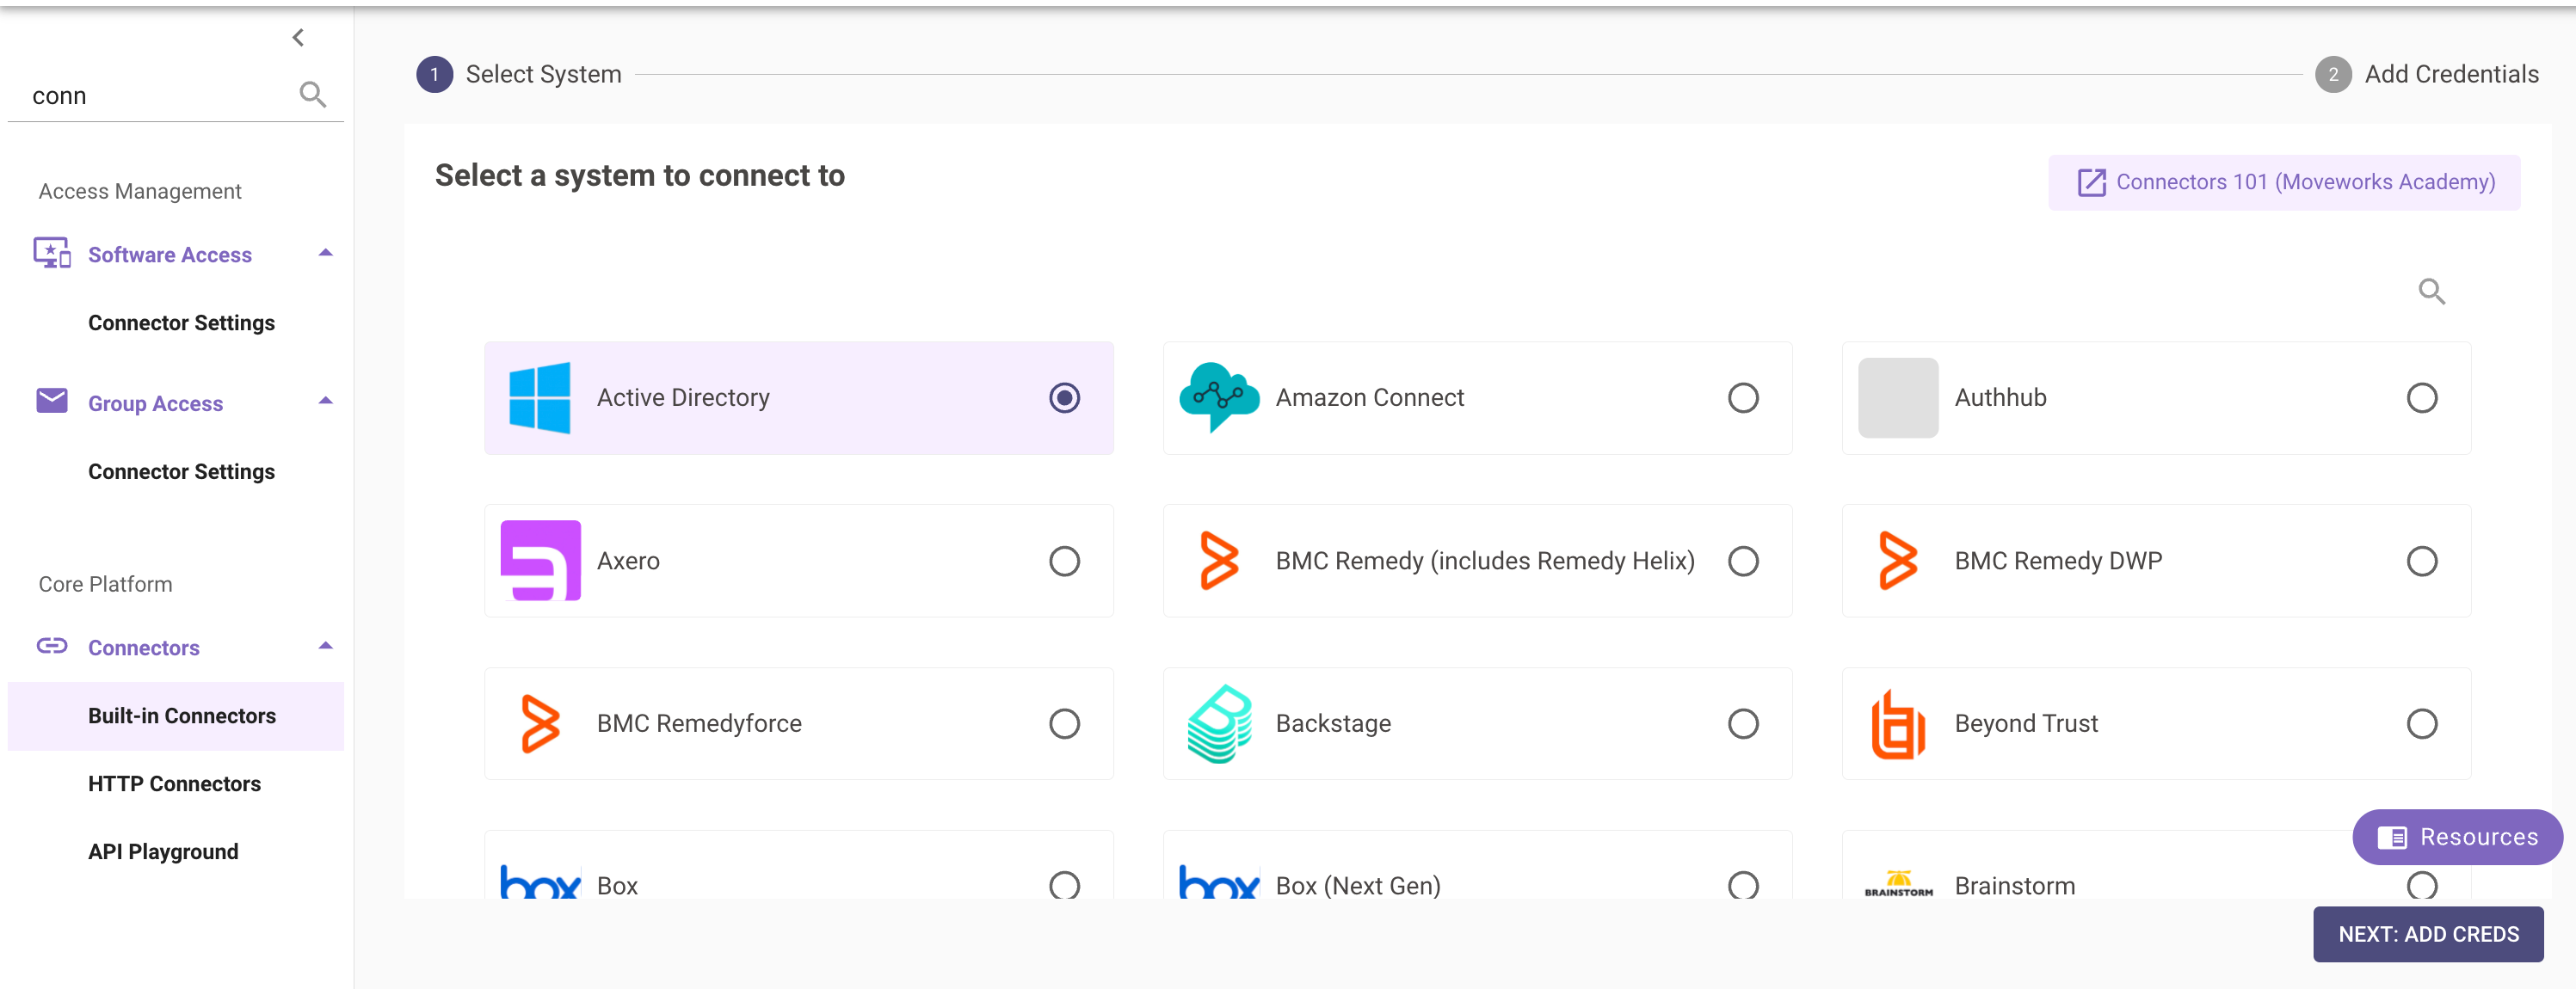Image resolution: width=2576 pixels, height=989 pixels.
Task: Click the sidebar search field with conn
Action: point(150,96)
